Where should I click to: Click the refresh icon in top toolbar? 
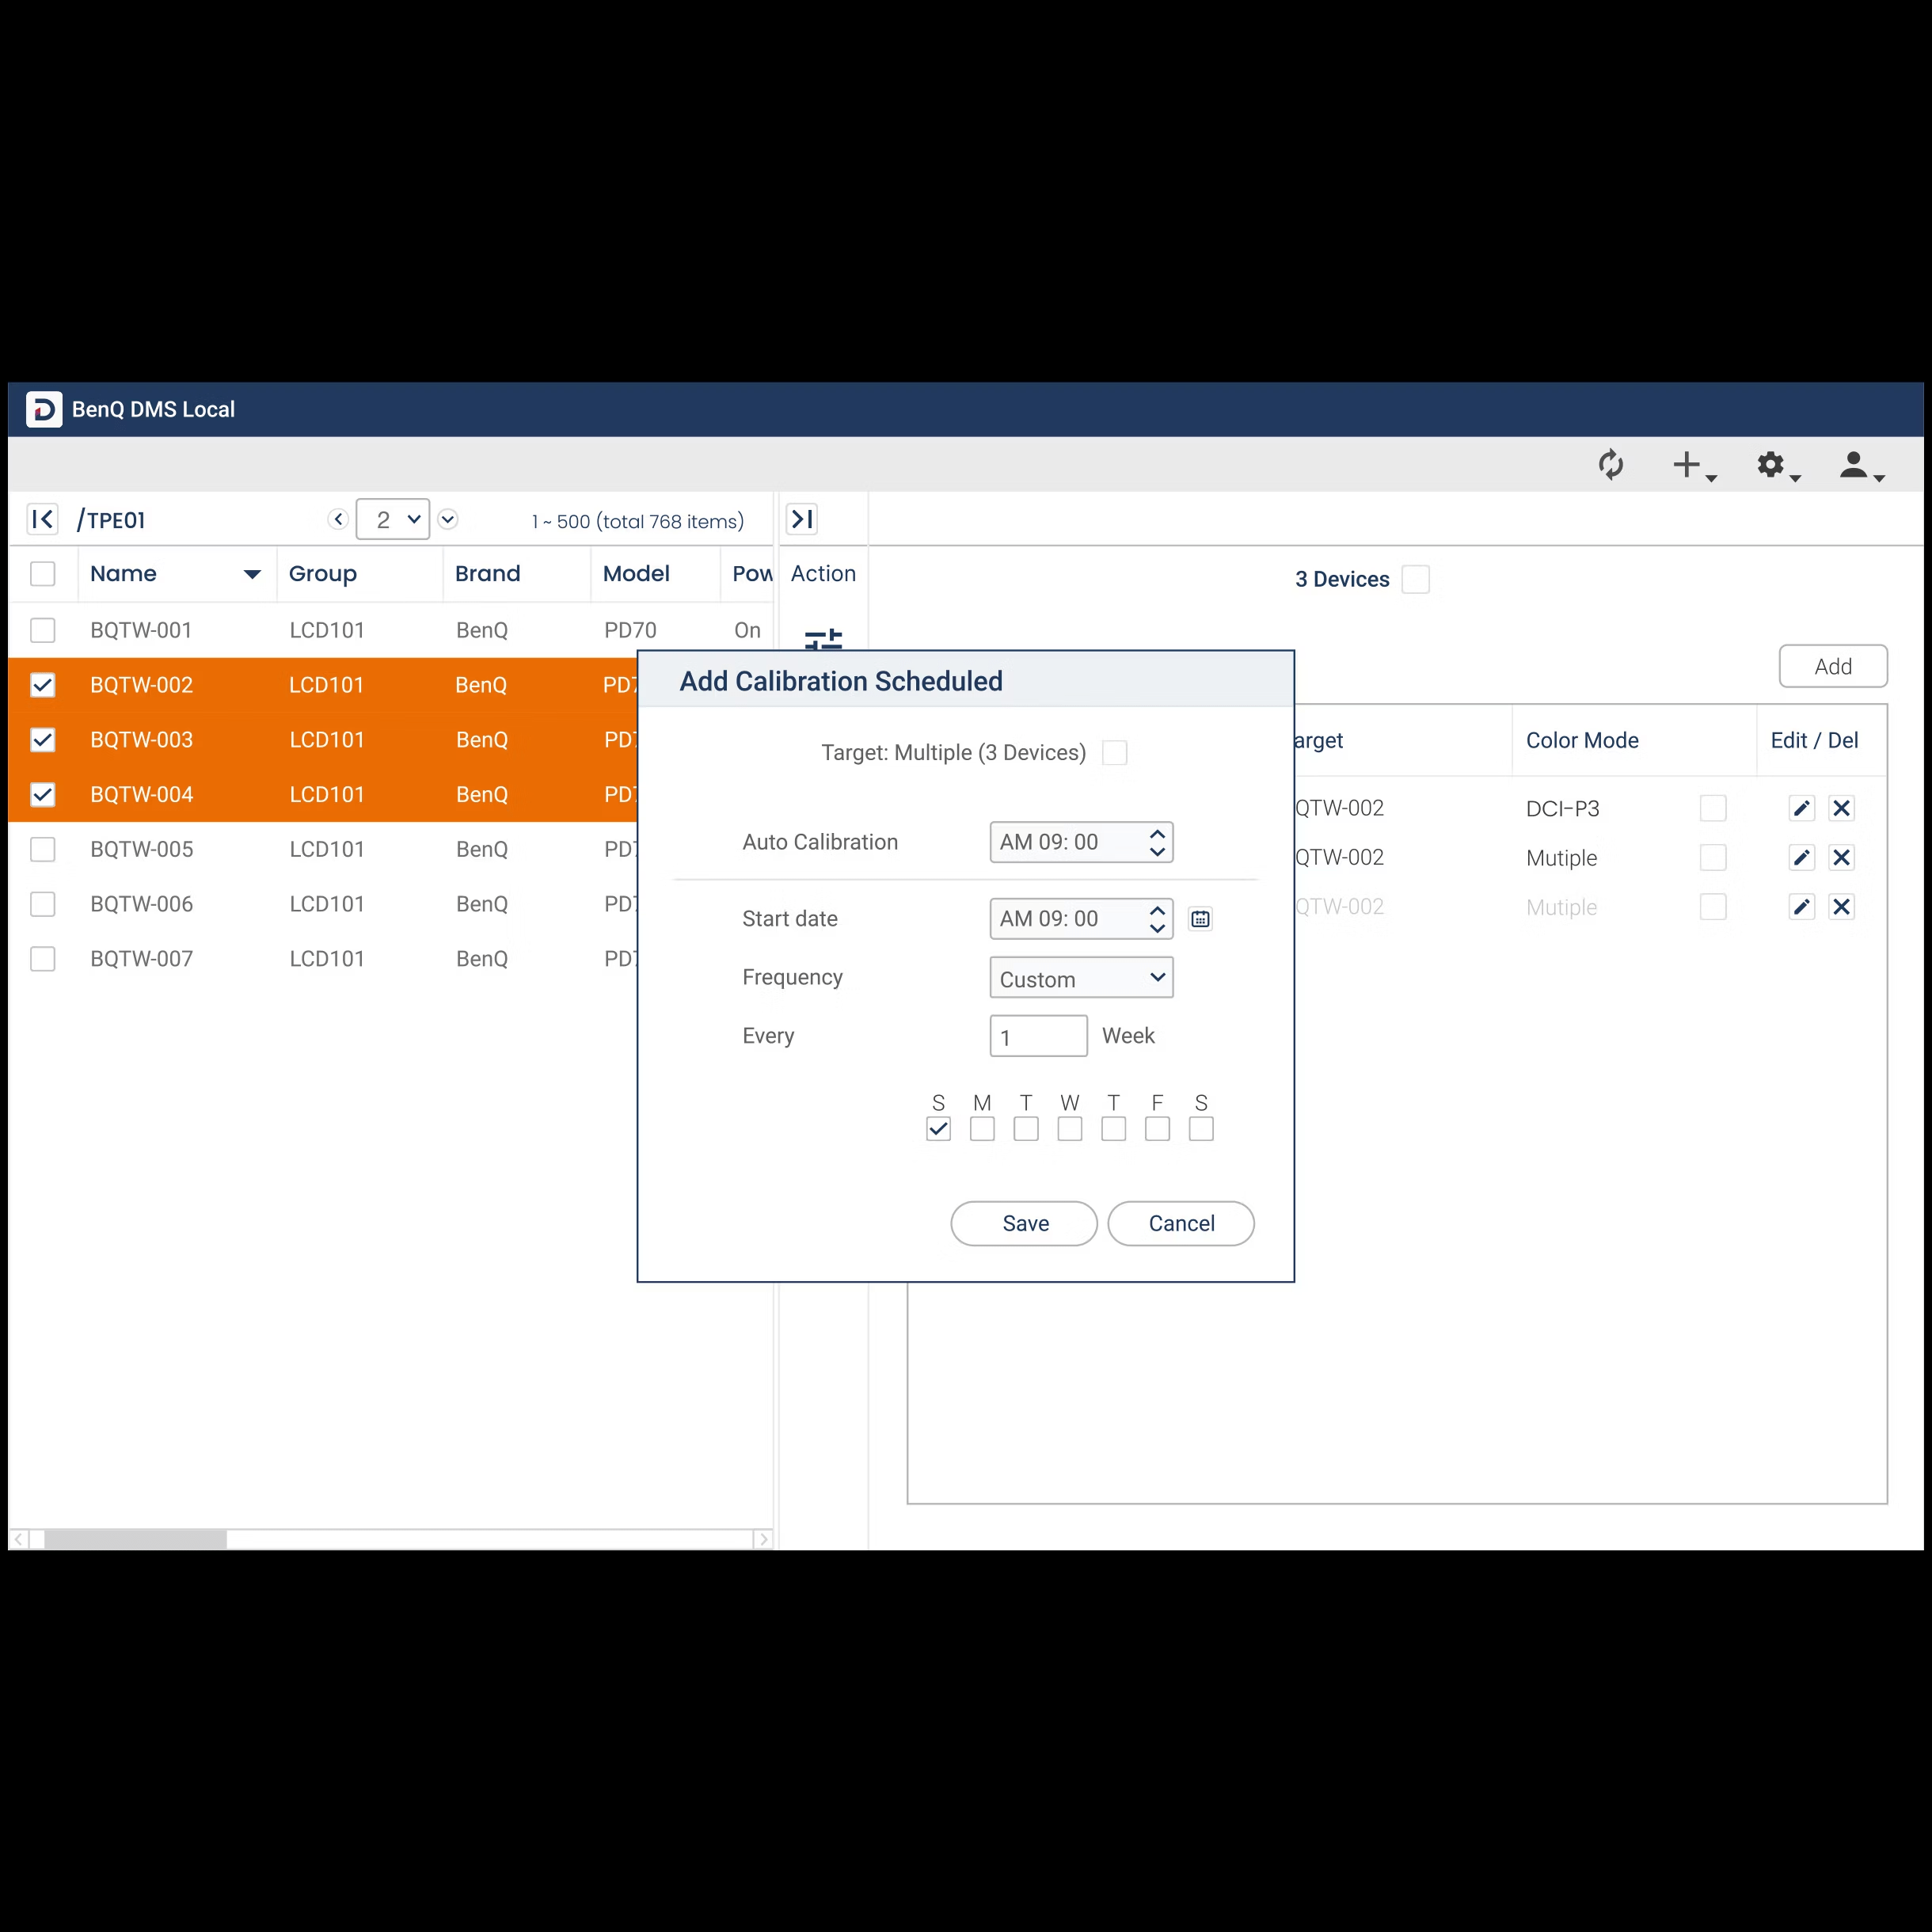1610,465
